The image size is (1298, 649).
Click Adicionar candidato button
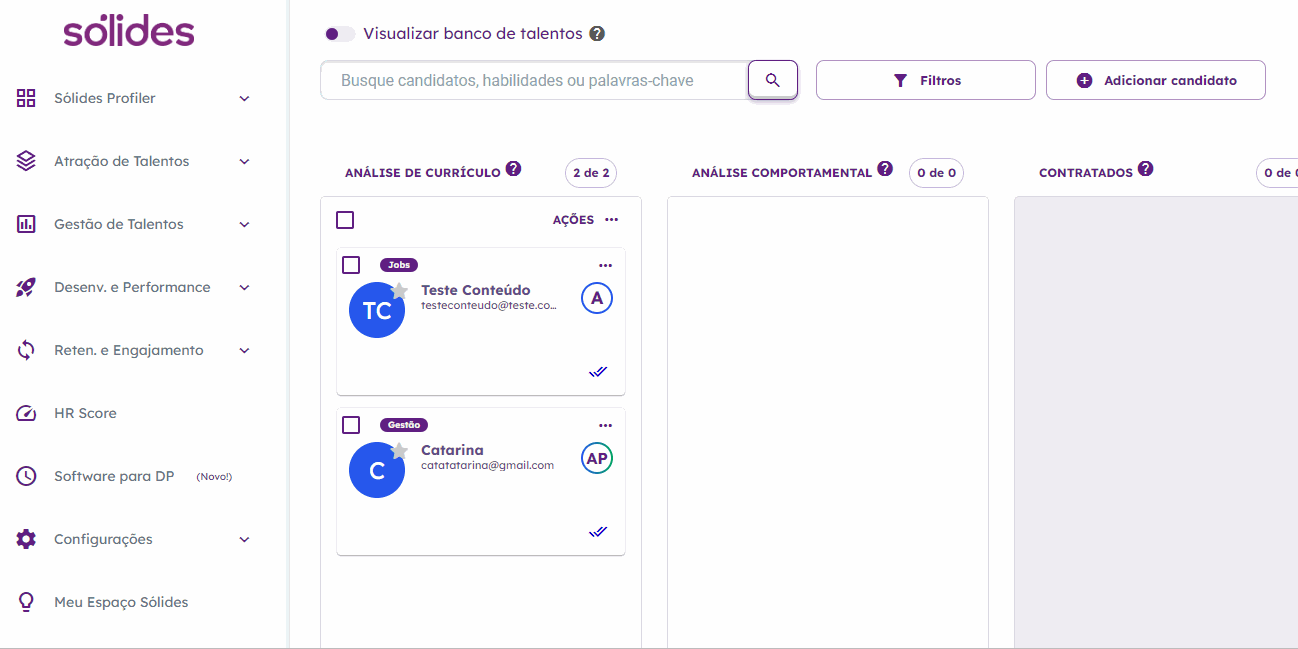(1156, 80)
